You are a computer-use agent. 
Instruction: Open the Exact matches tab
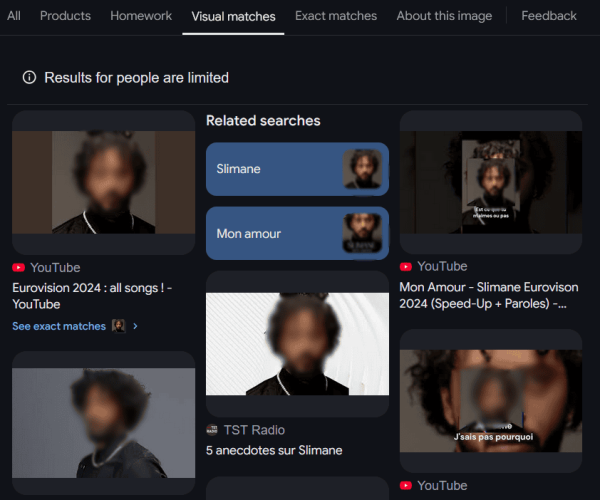click(336, 16)
